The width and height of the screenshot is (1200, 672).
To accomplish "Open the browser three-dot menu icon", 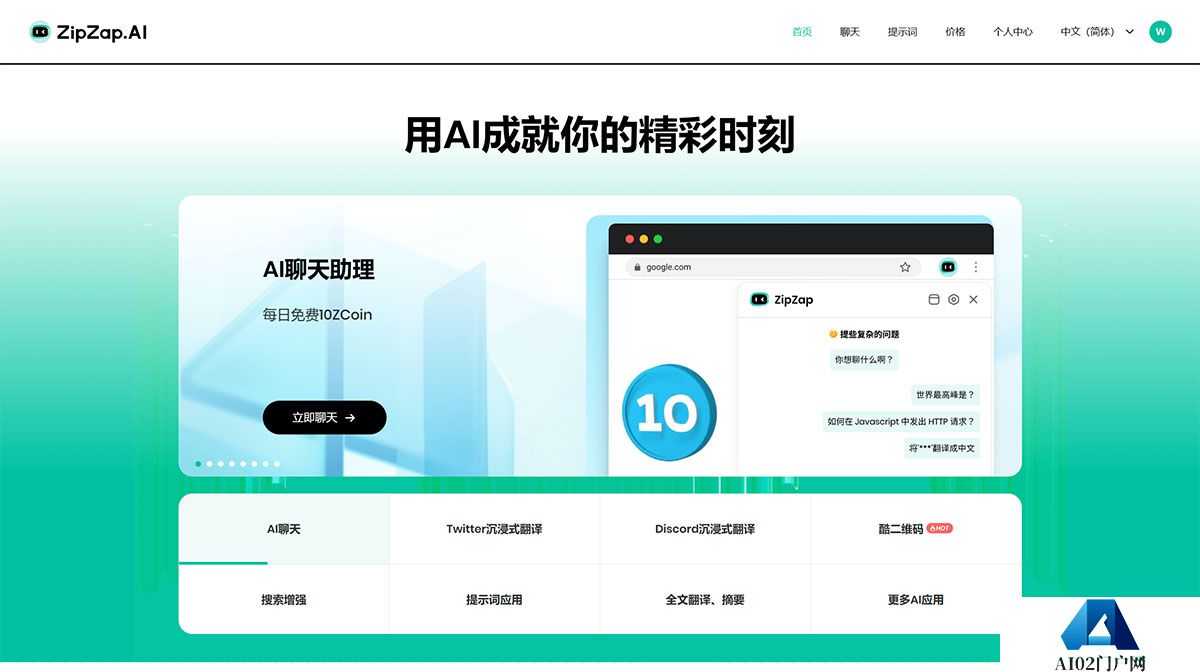I will point(976,267).
